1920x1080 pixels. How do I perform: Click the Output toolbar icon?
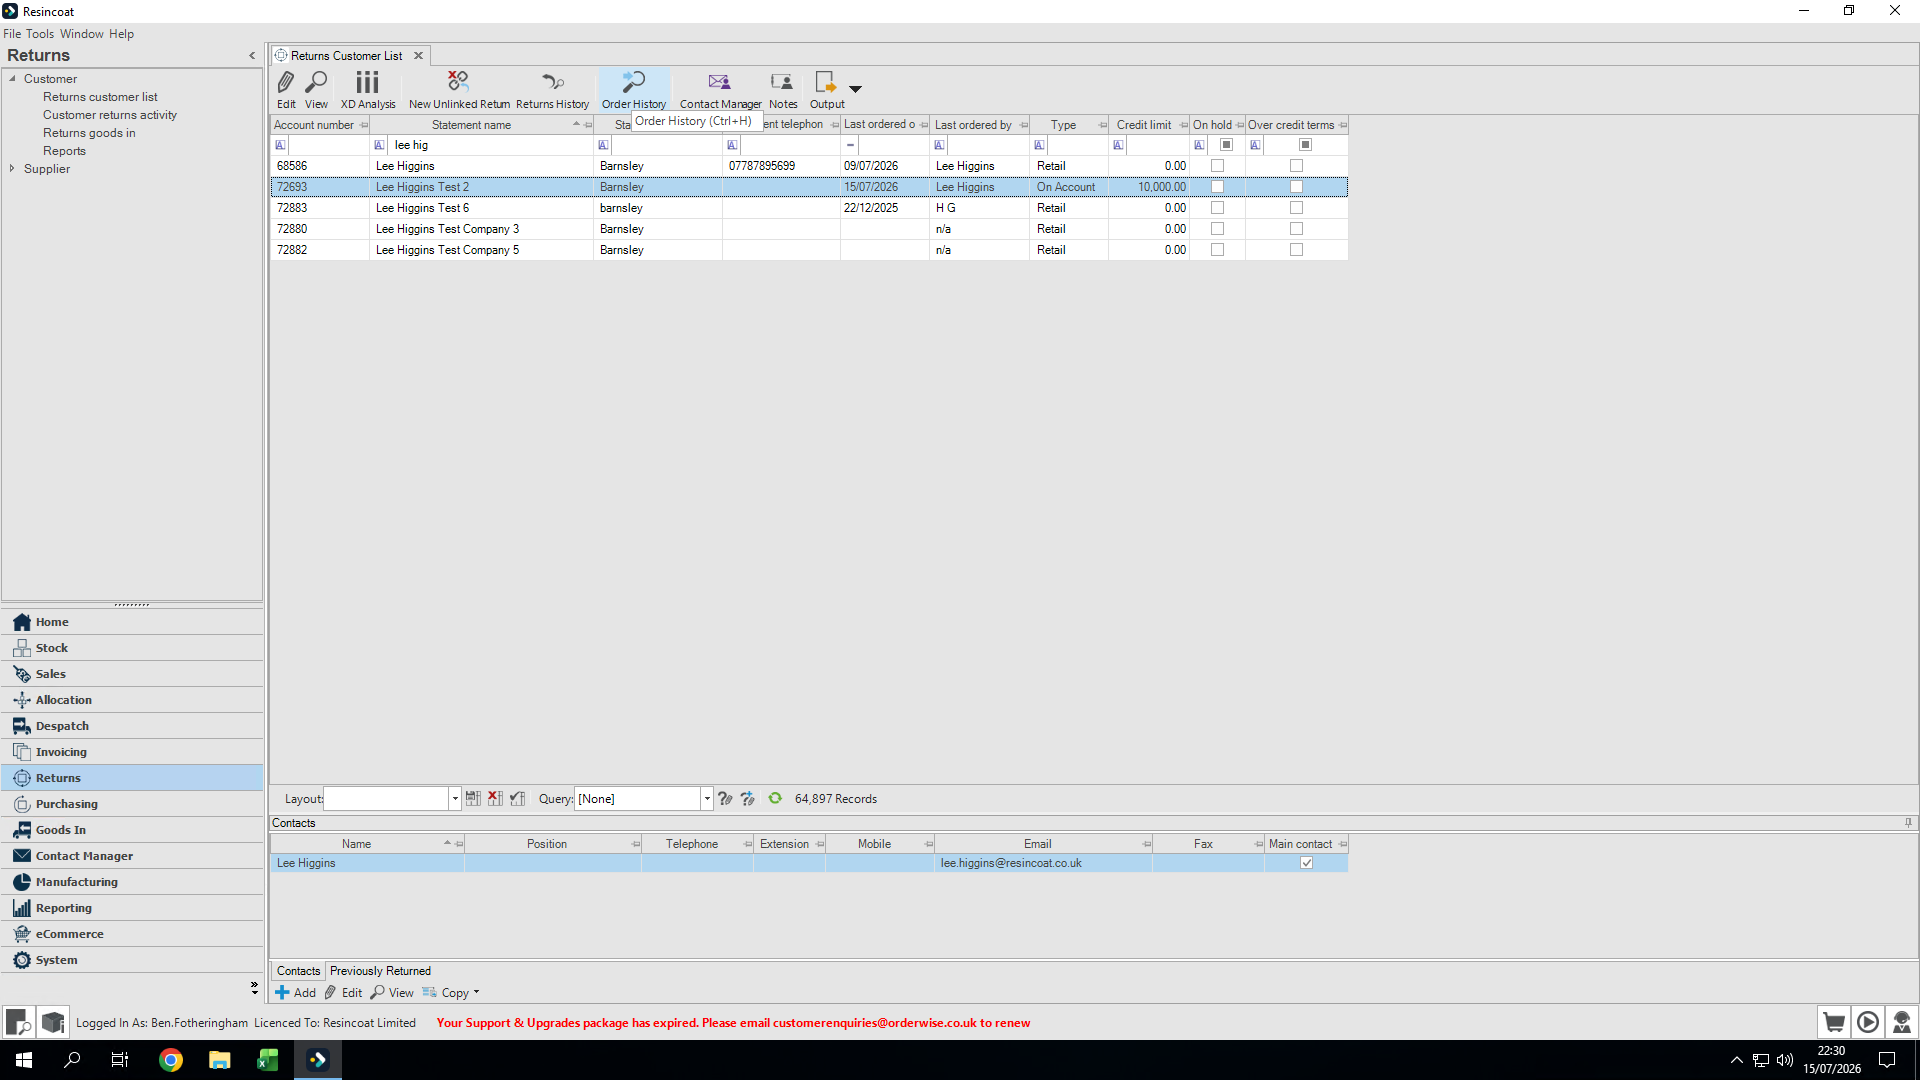click(x=827, y=89)
